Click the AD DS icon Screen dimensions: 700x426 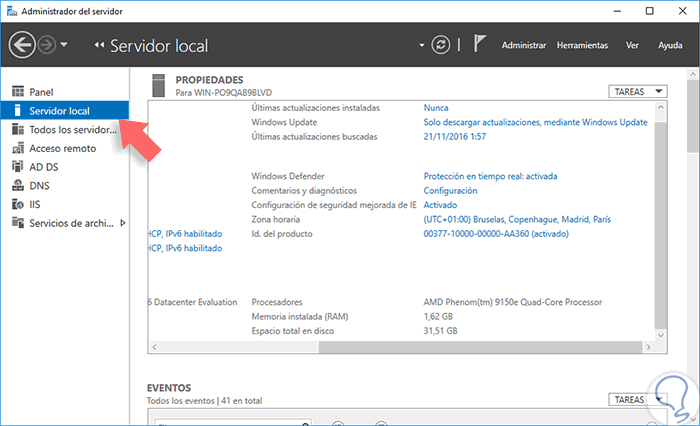(x=17, y=167)
